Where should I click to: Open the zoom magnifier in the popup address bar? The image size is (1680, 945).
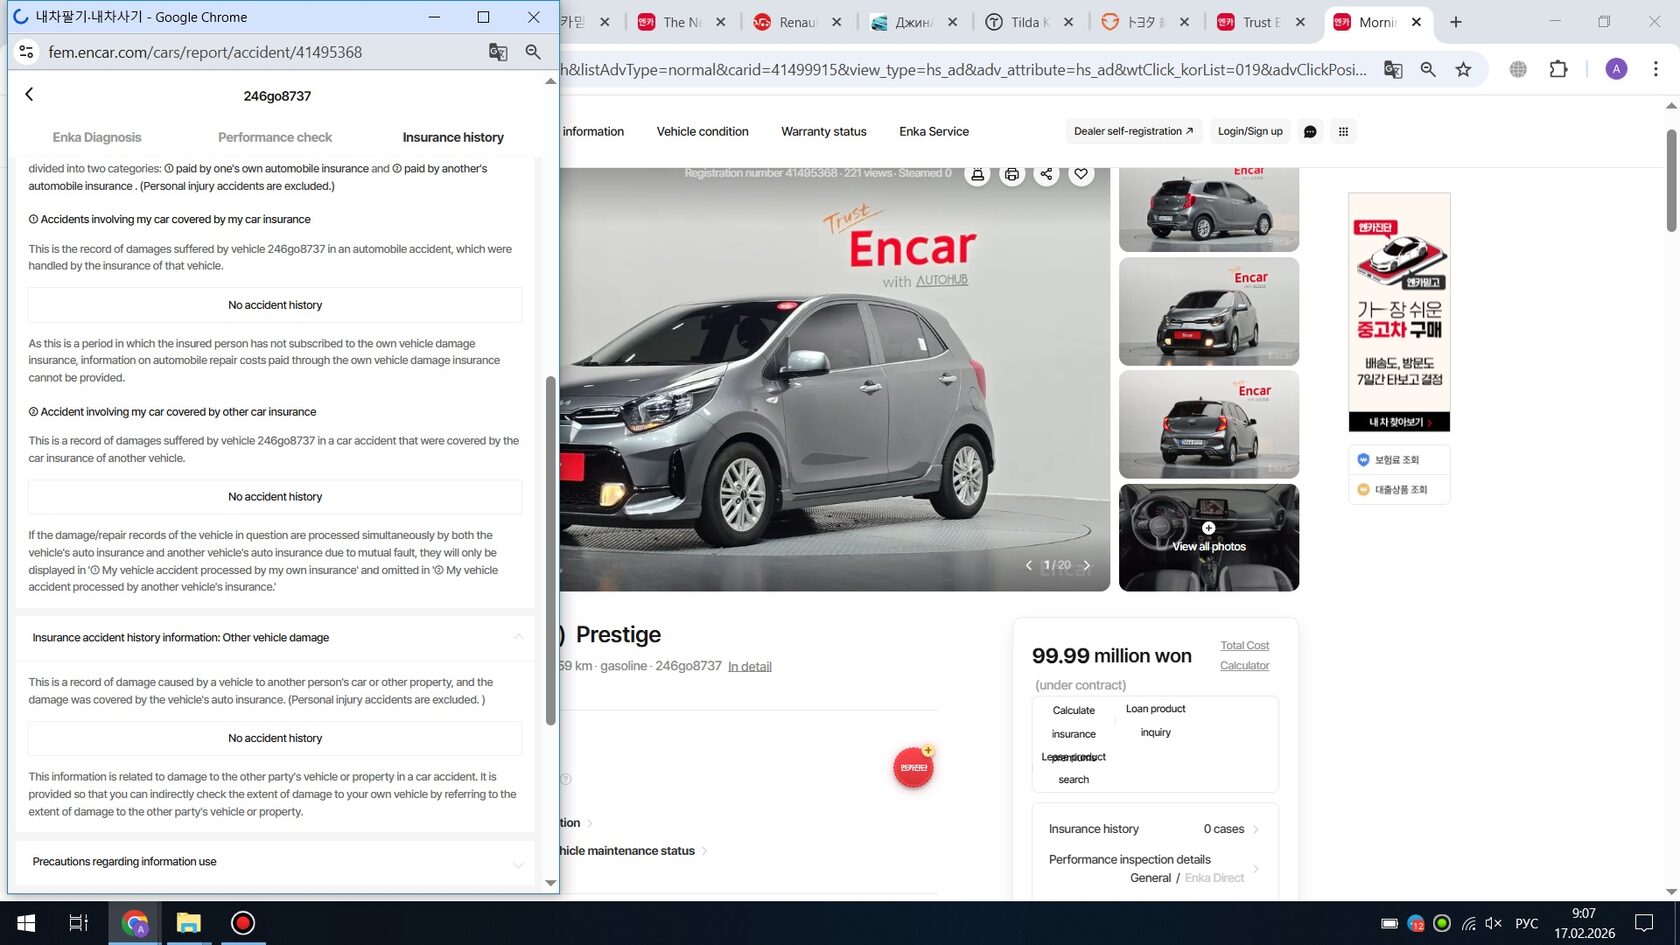533,52
